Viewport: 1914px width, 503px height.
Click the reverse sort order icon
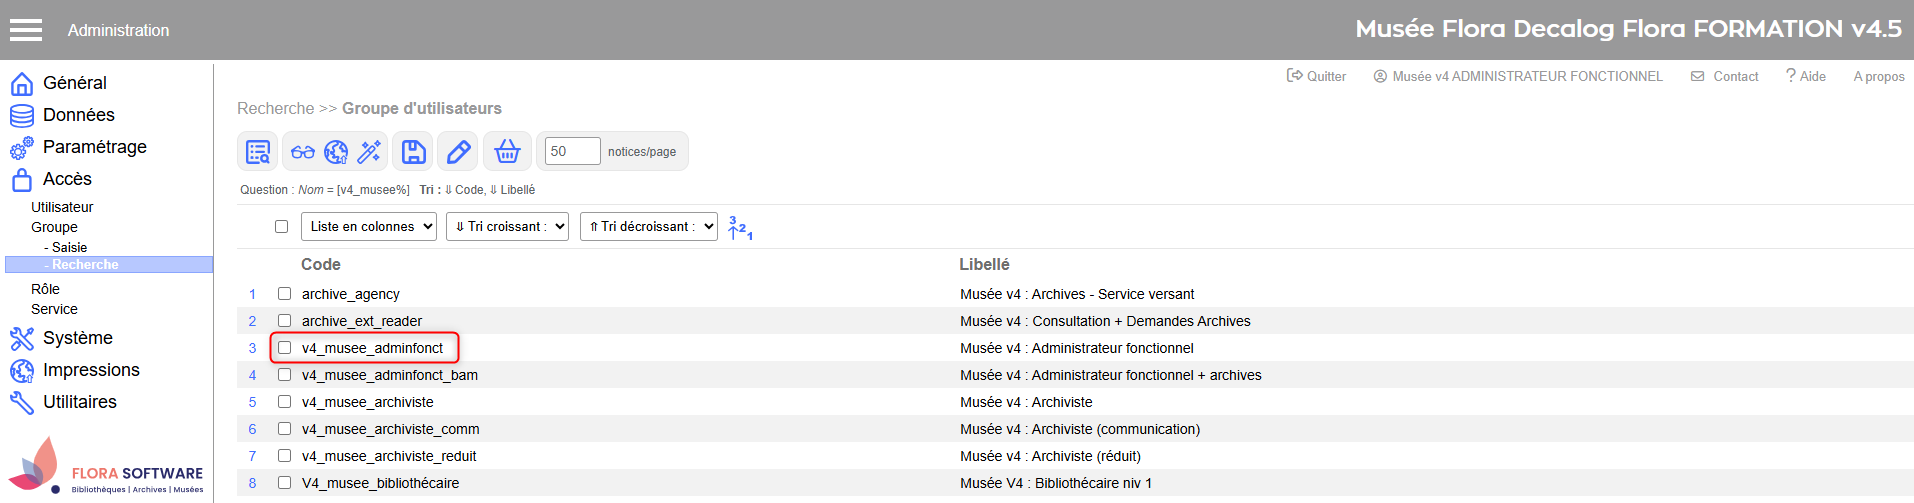(x=740, y=228)
